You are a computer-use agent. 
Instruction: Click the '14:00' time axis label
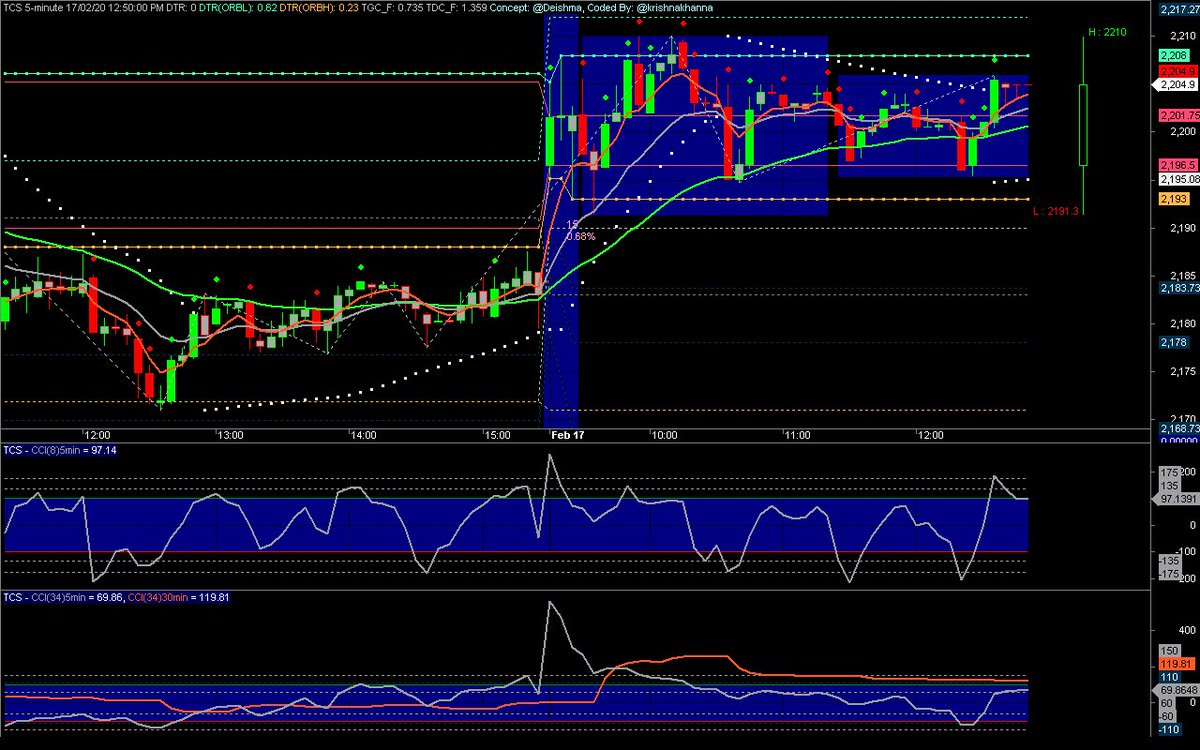coord(363,436)
